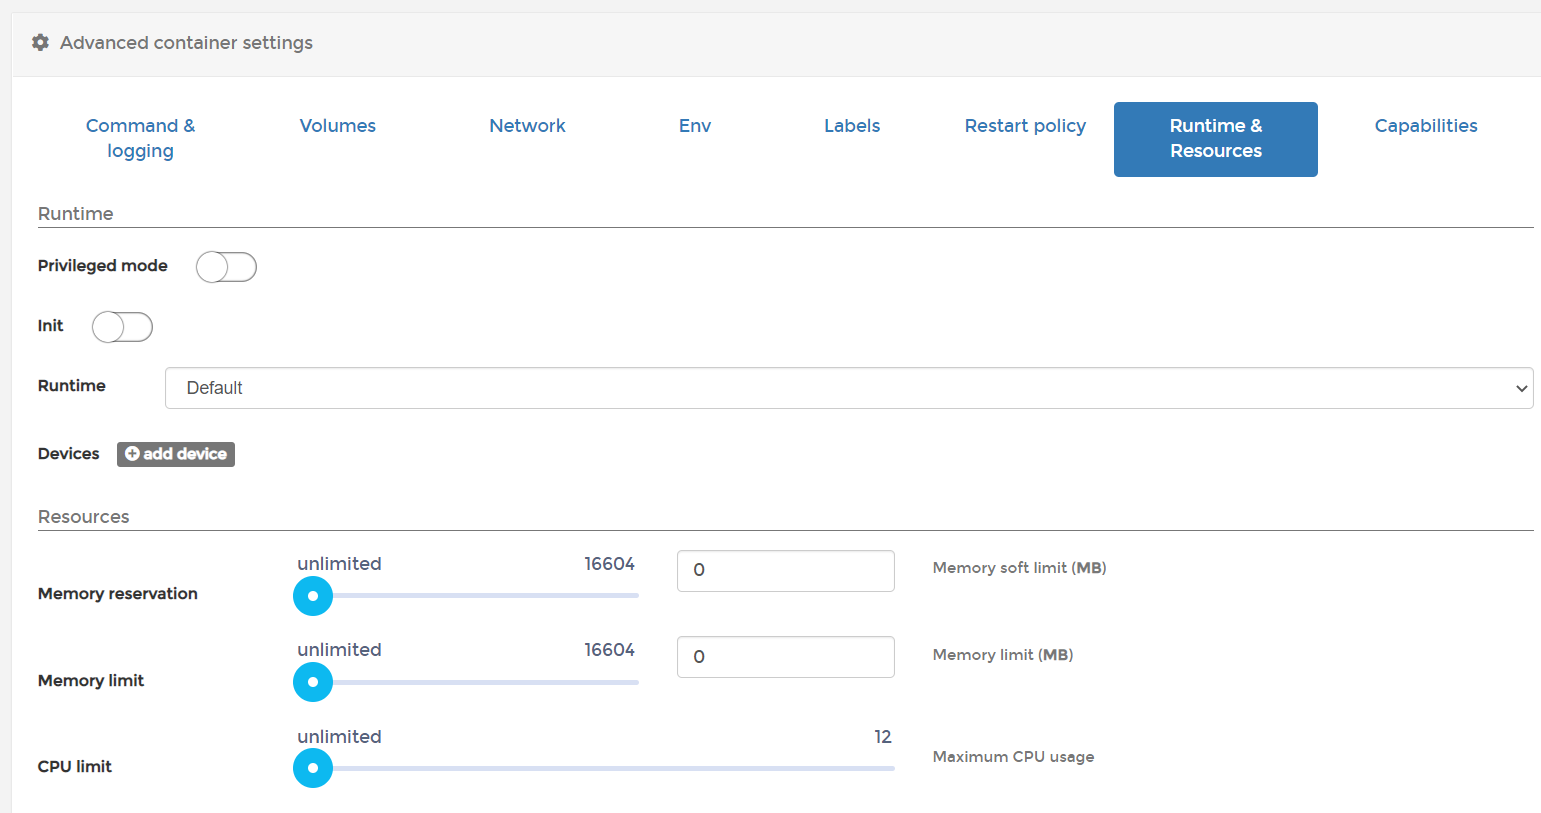1541x813 pixels.
Task: Turn on the Init toggle
Action: 122,327
